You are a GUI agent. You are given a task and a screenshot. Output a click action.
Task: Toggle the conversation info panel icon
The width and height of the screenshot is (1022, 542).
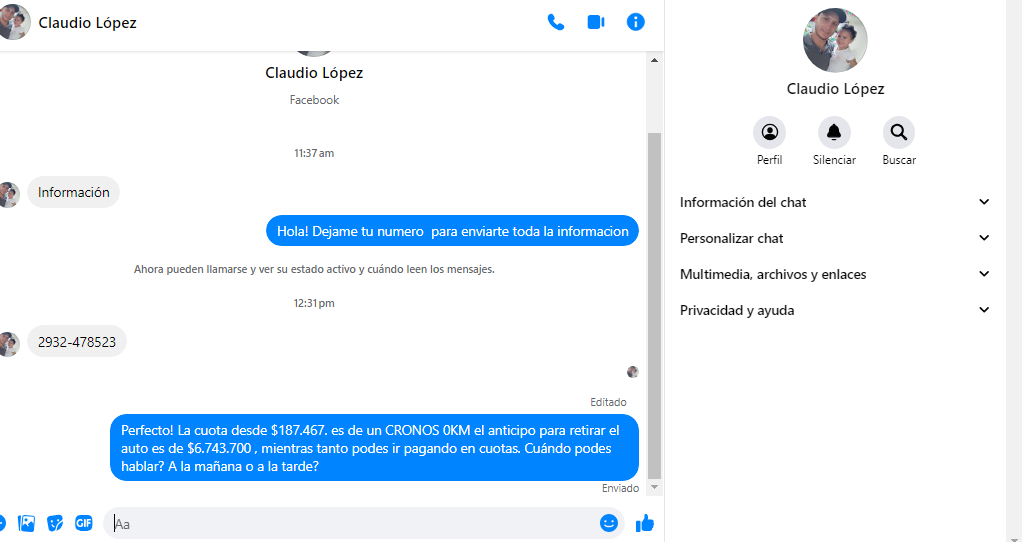point(635,22)
